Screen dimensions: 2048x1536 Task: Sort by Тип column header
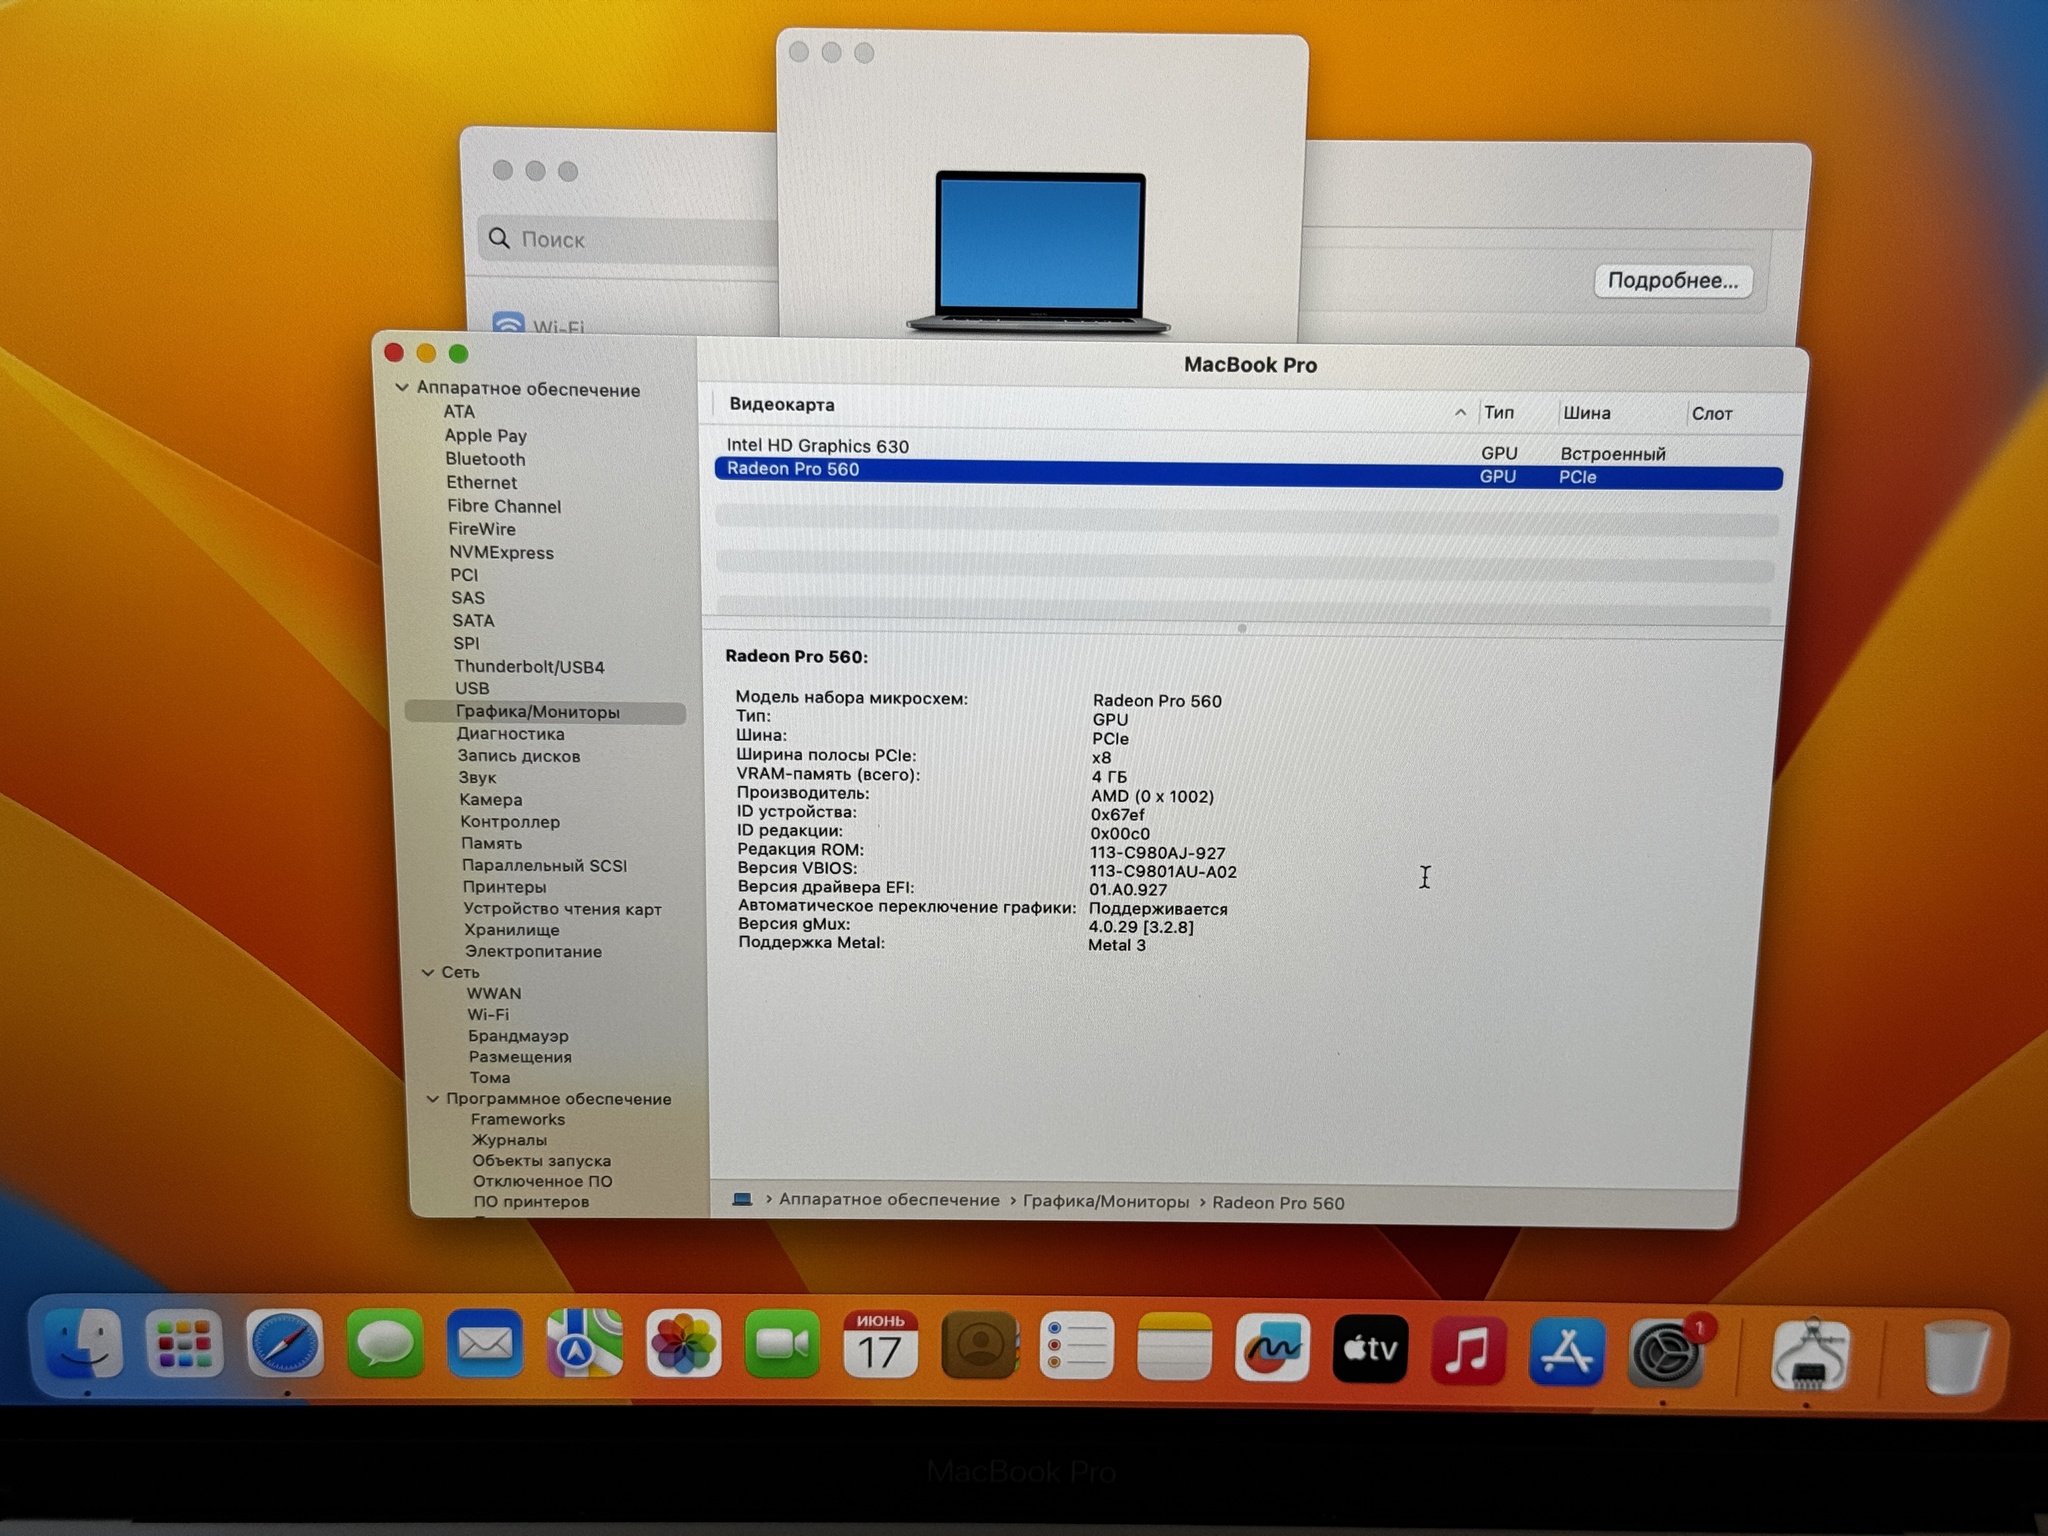[x=1499, y=412]
